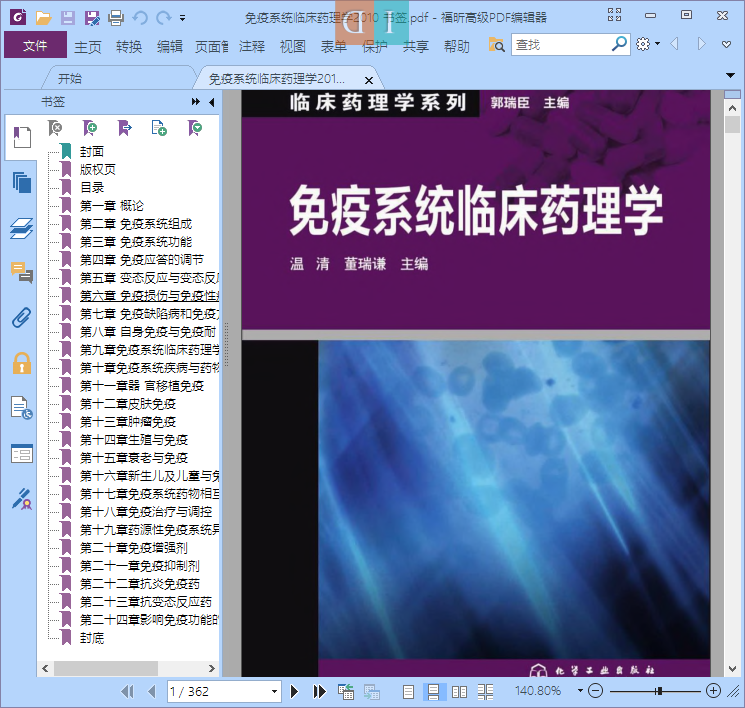This screenshot has width=745, height=708.
Task: Open the bookmark options dropdown icon
Action: pos(195,128)
